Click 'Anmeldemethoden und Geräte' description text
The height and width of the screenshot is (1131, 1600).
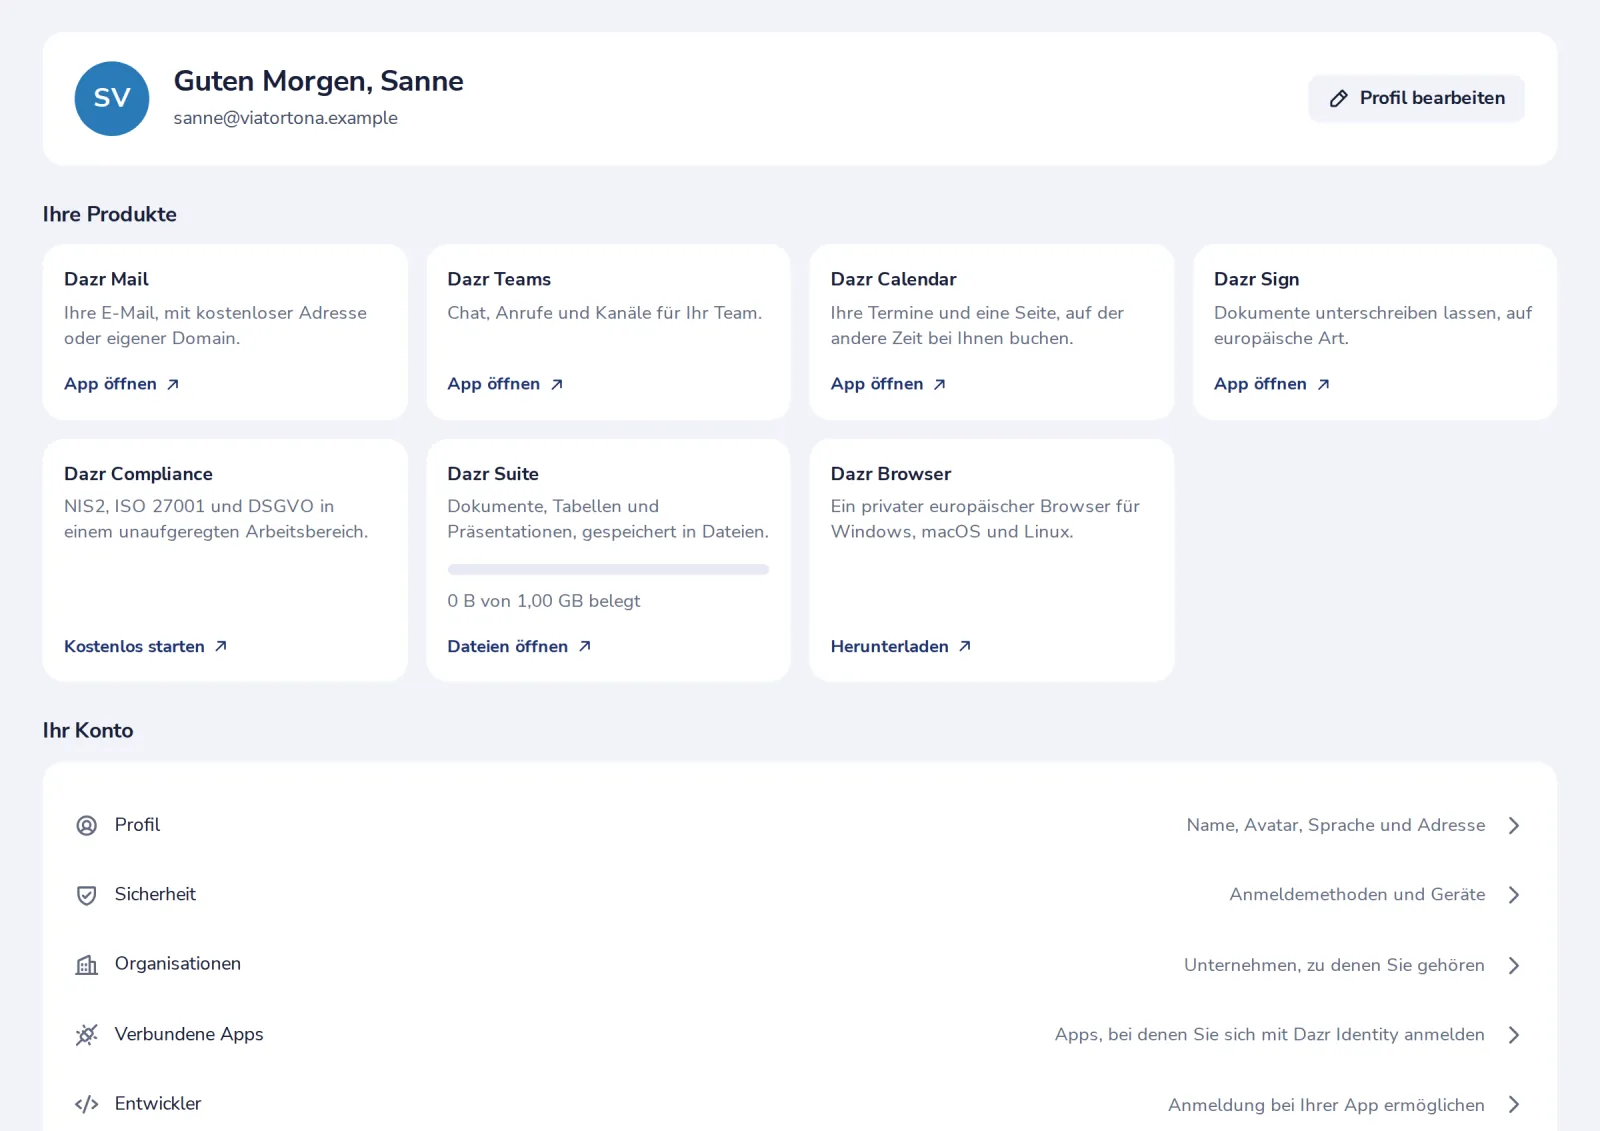pyautogui.click(x=1357, y=895)
